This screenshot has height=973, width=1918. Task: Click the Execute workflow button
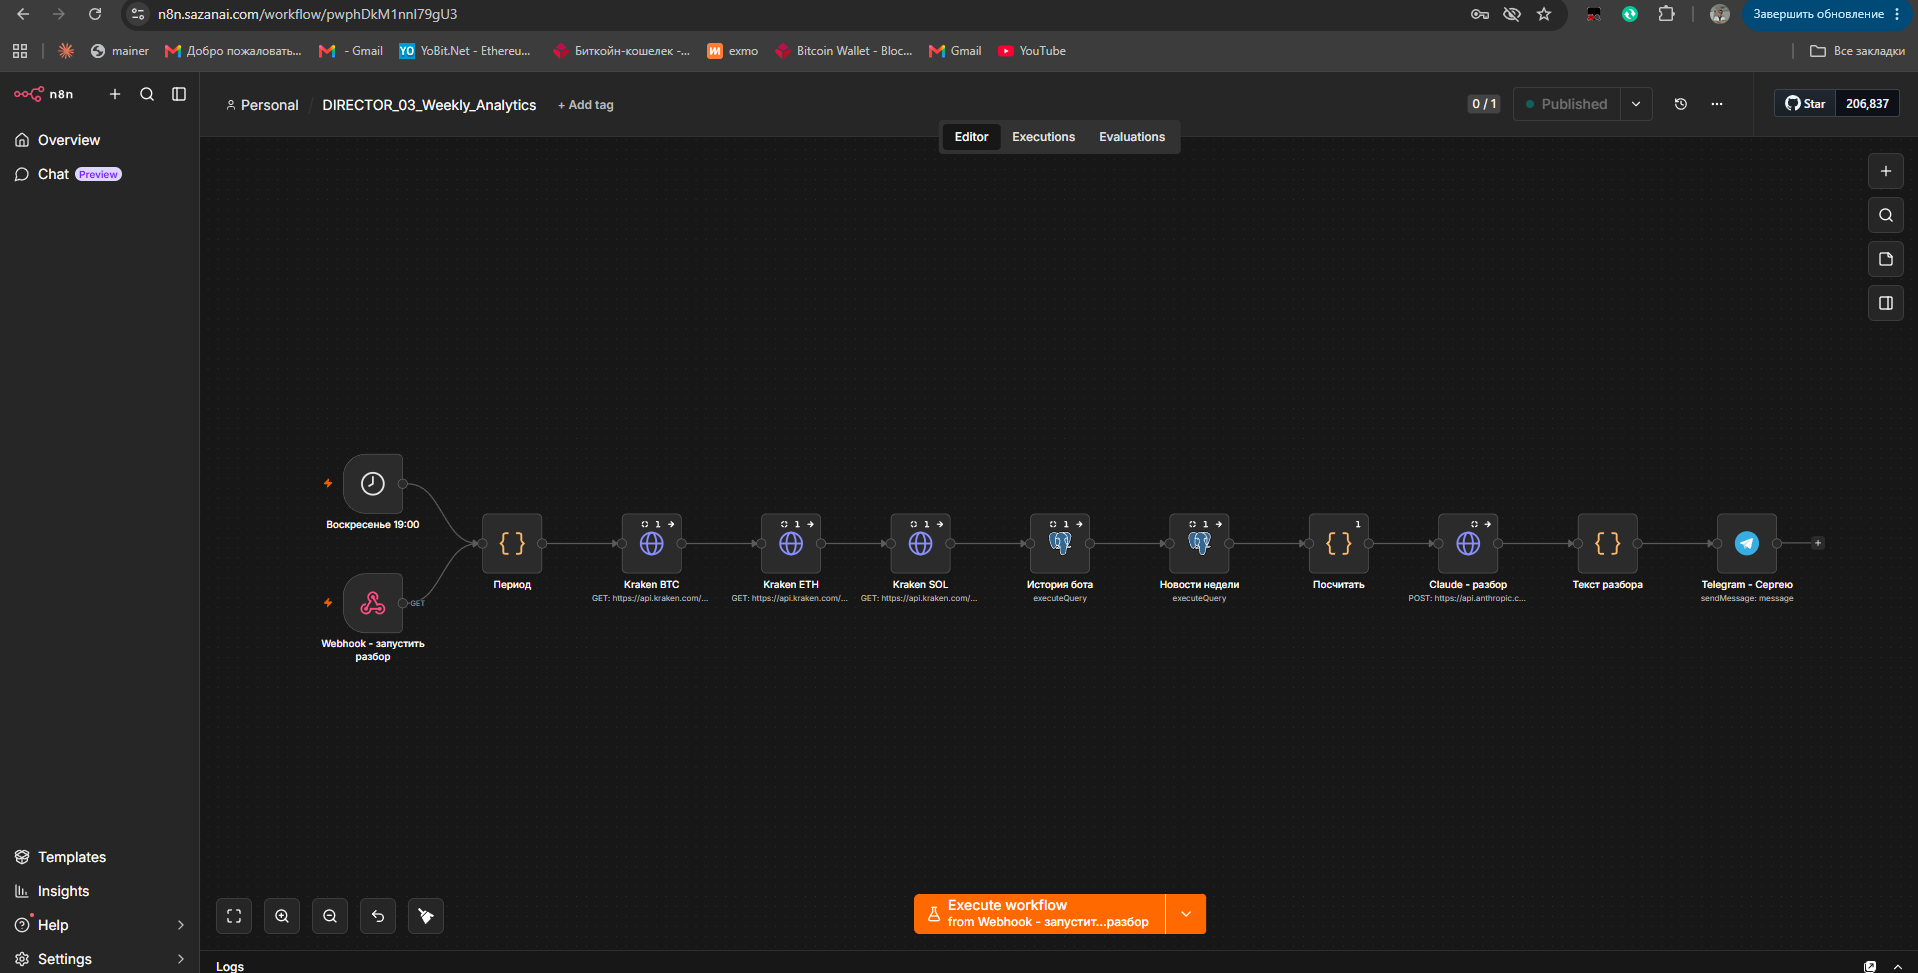pyautogui.click(x=1040, y=914)
